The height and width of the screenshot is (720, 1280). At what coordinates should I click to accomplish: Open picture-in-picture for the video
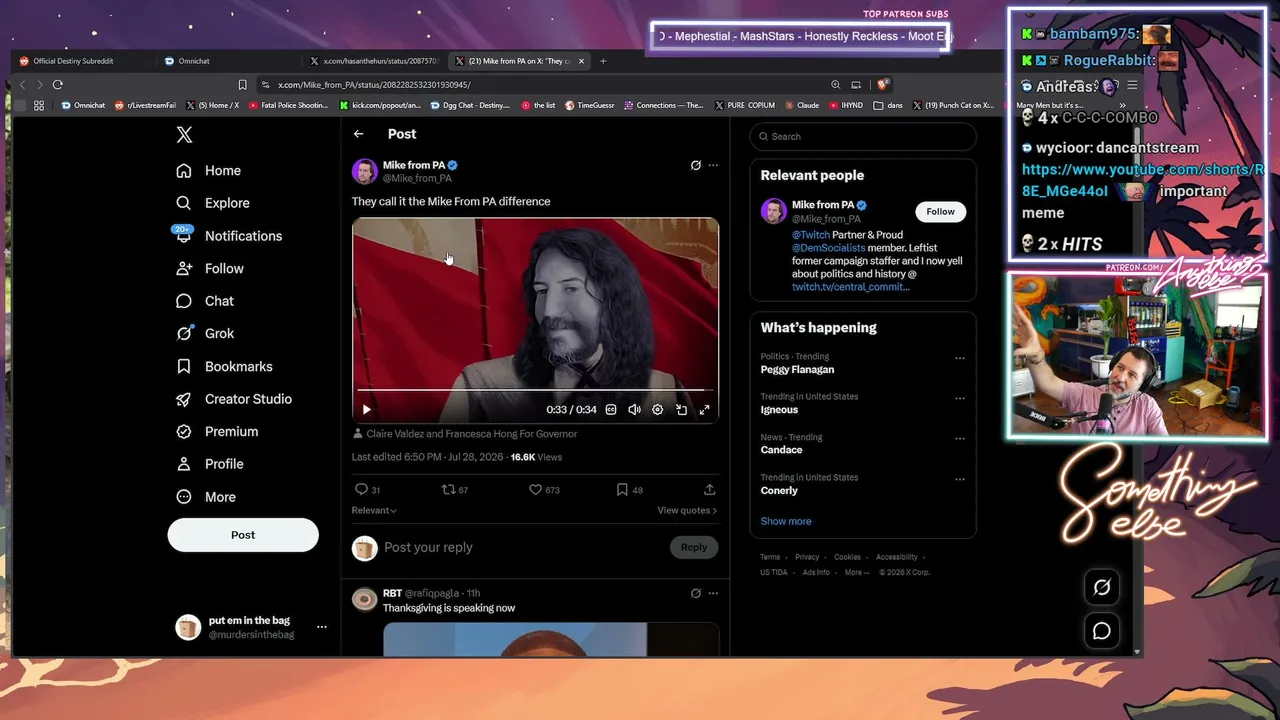pyautogui.click(x=682, y=410)
